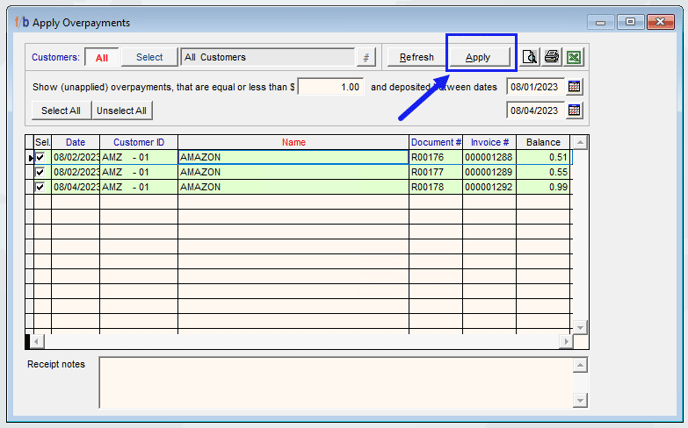This screenshot has width=688, height=428.
Task: Export to Excel using the green icon
Action: click(x=574, y=57)
